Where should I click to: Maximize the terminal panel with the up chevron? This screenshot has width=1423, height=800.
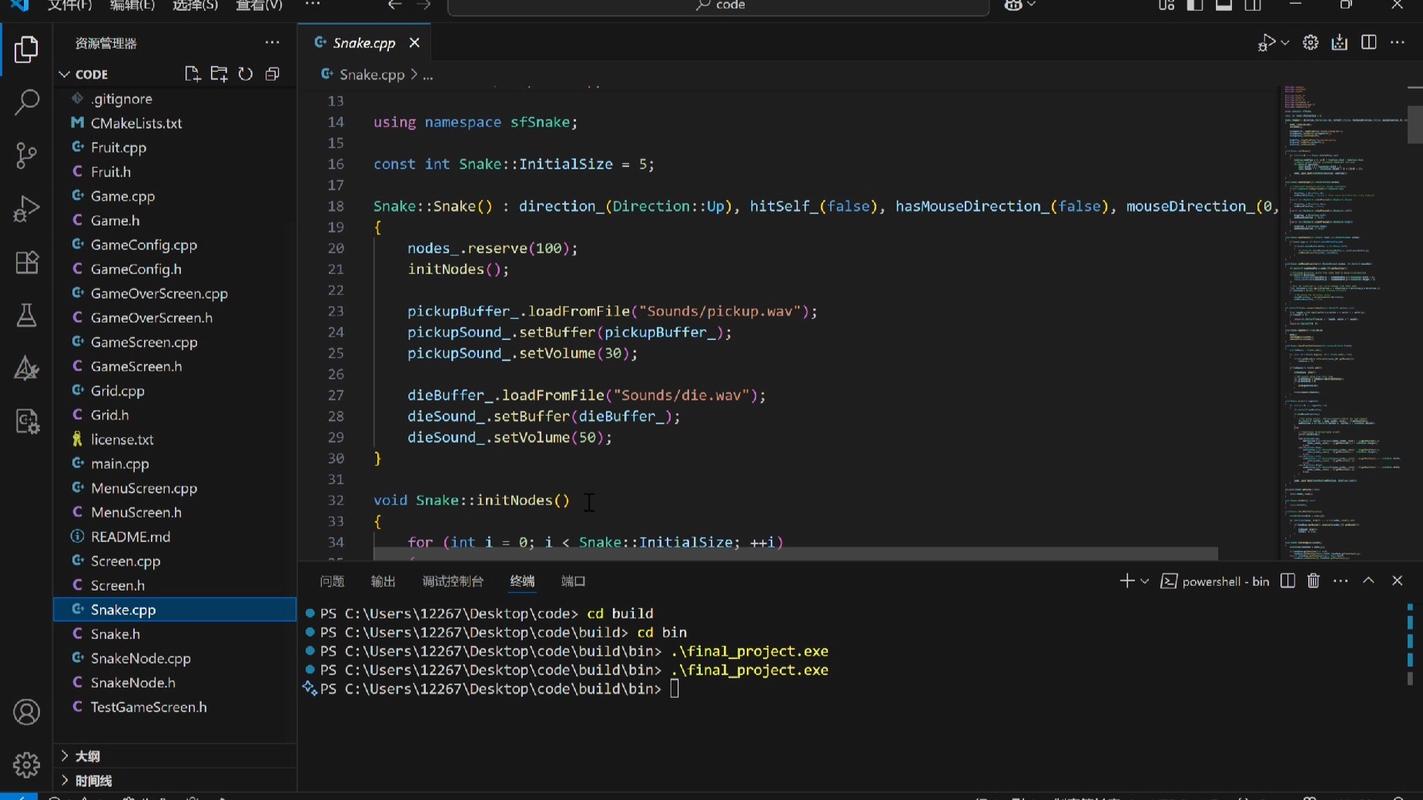pos(1369,581)
